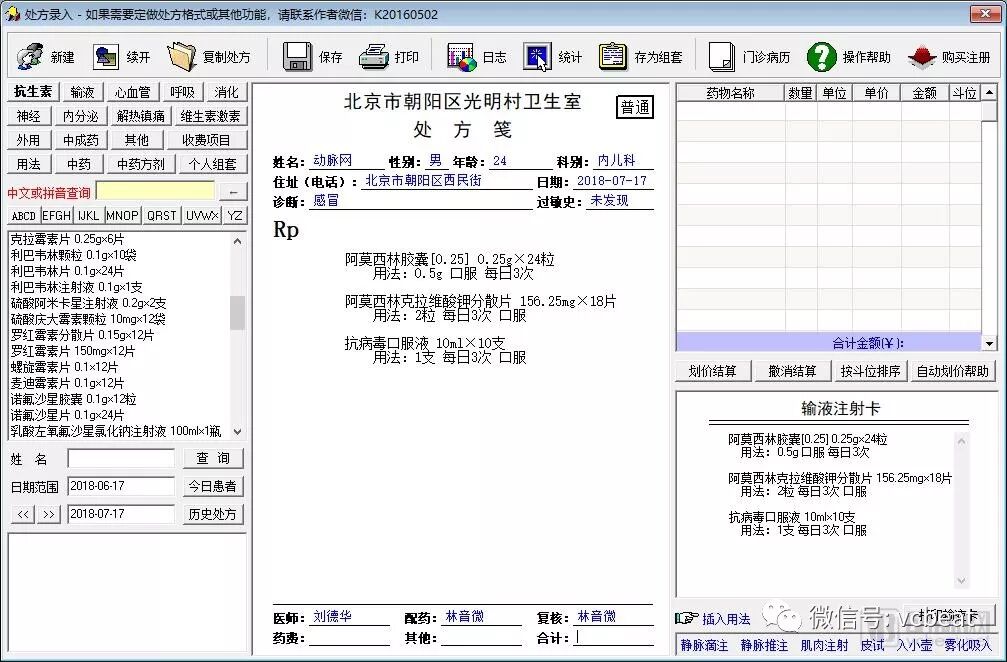Click the 查询 search button
This screenshot has height=662, width=1007.
[x=213, y=458]
